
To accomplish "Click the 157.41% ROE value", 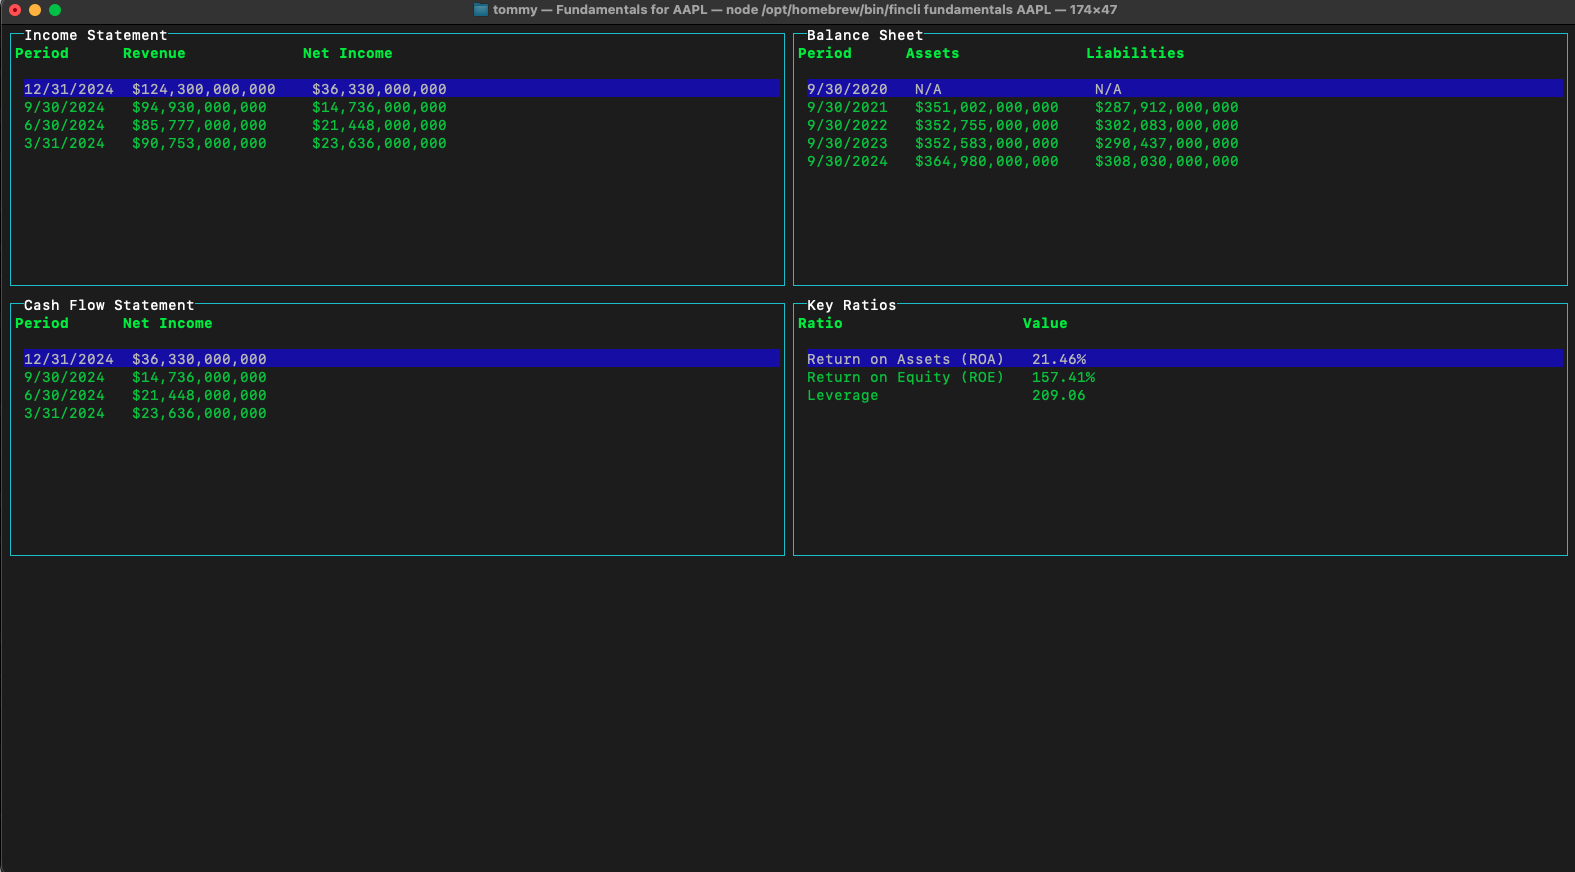I will 1064,377.
